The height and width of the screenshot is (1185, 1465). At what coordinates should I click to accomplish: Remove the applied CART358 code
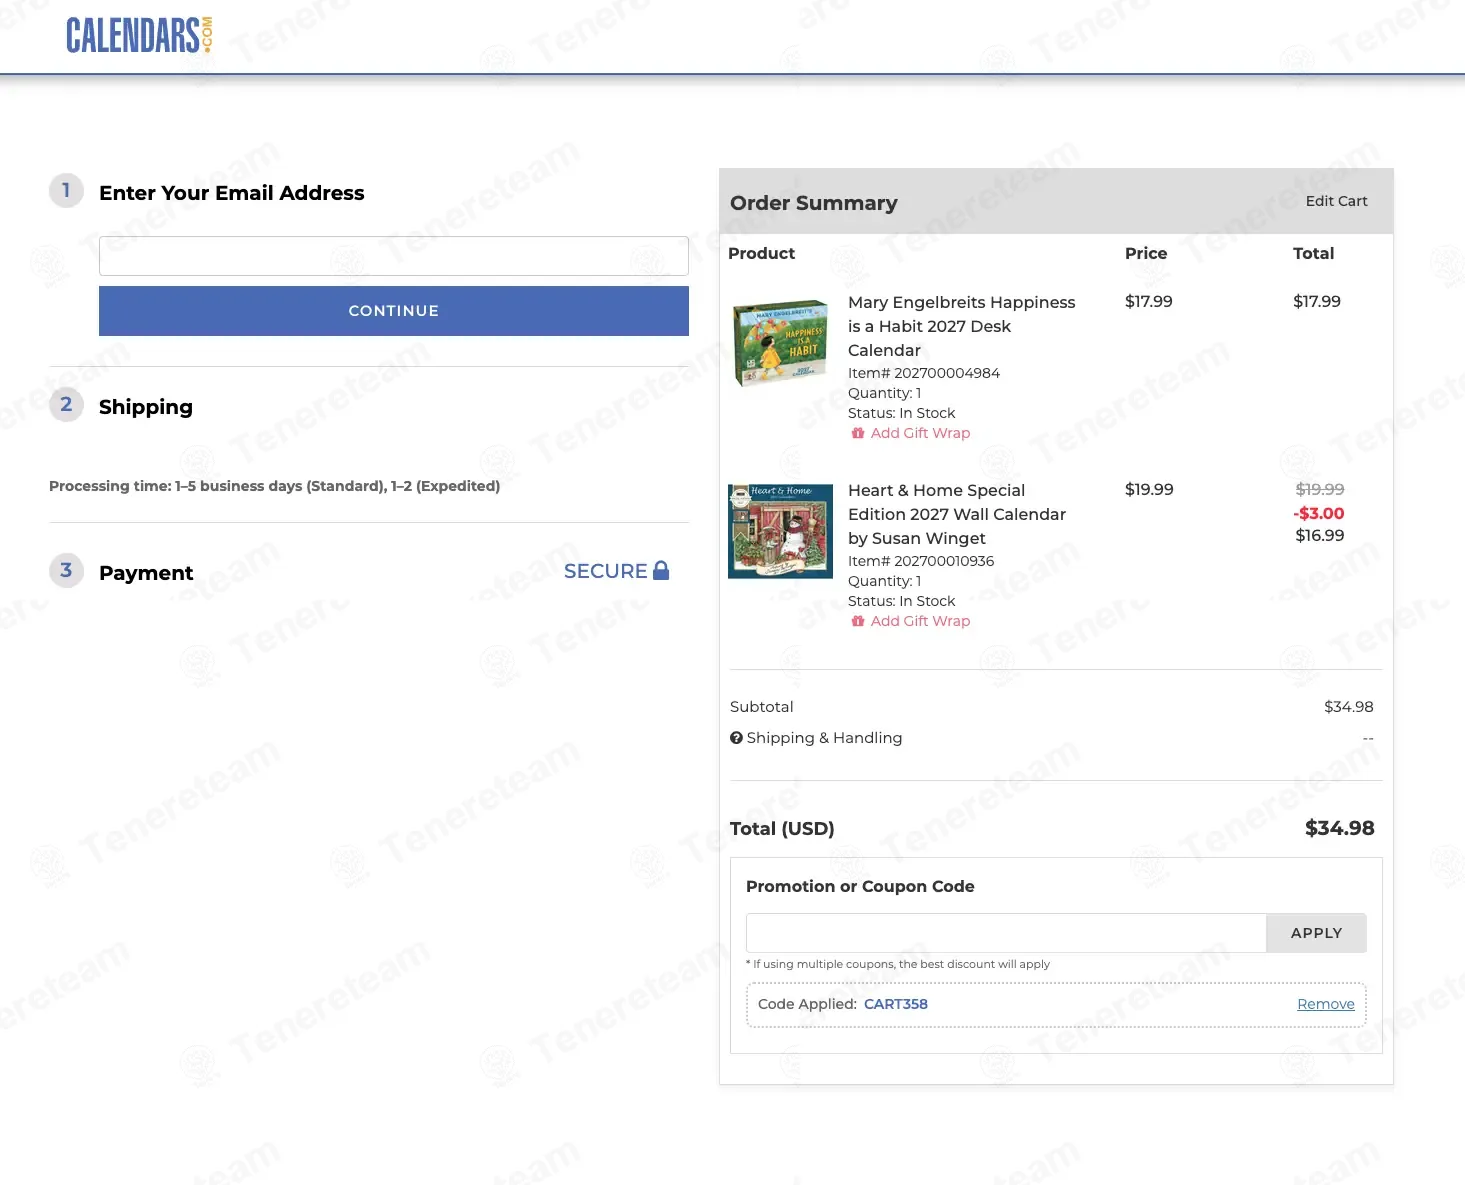(x=1326, y=1004)
